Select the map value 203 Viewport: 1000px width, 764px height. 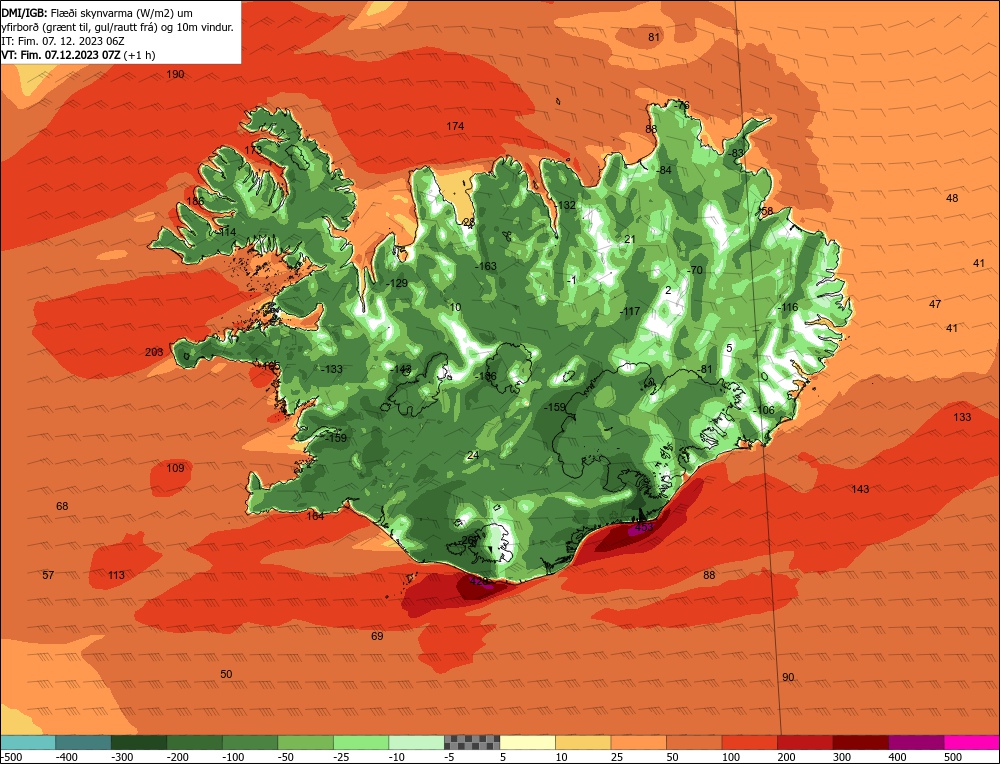tap(154, 352)
